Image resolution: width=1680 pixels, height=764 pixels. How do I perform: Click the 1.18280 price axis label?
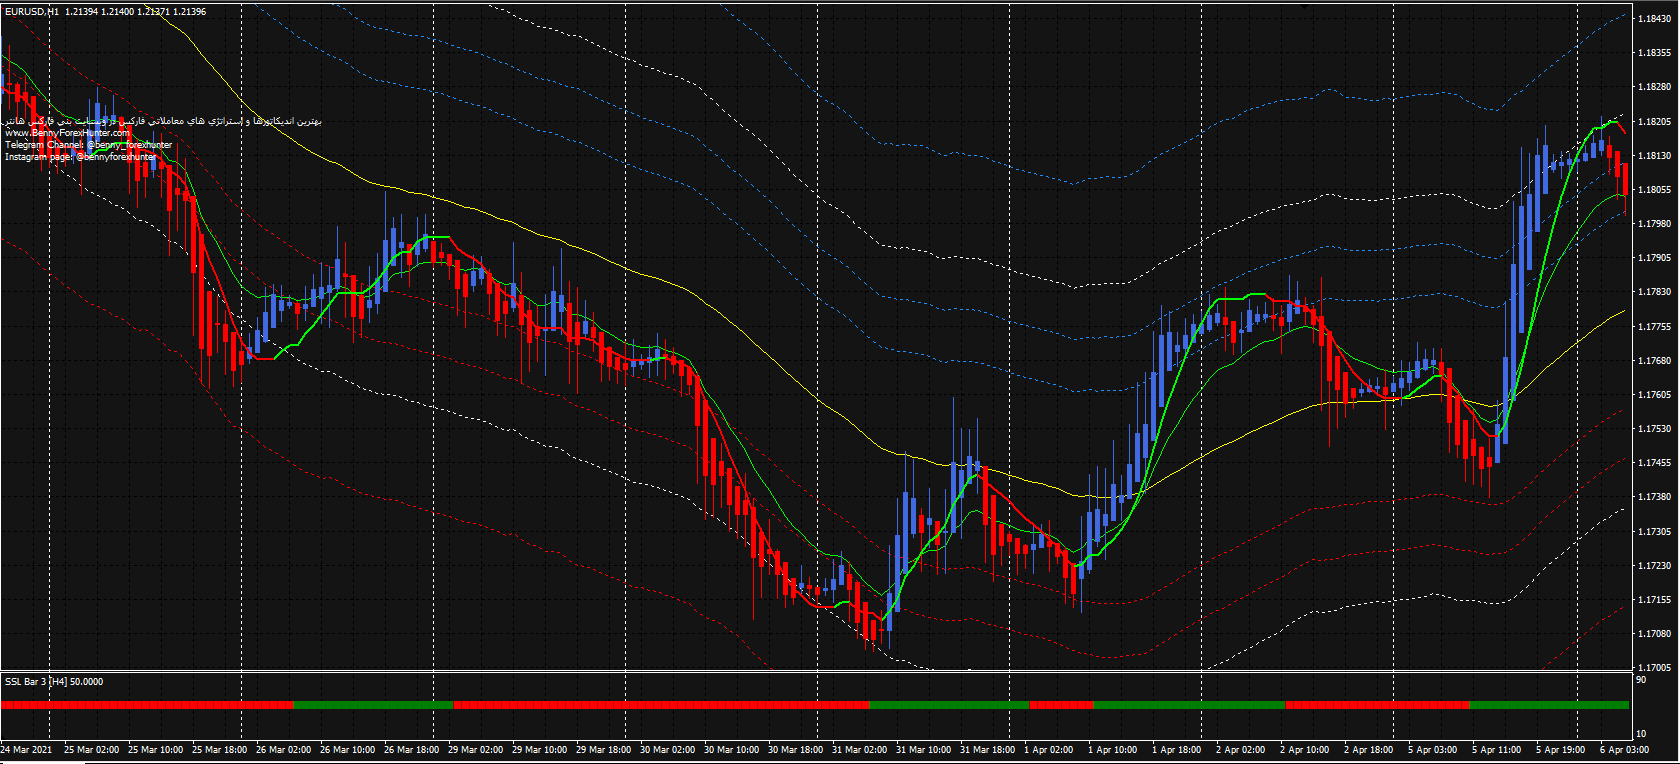[x=1654, y=87]
